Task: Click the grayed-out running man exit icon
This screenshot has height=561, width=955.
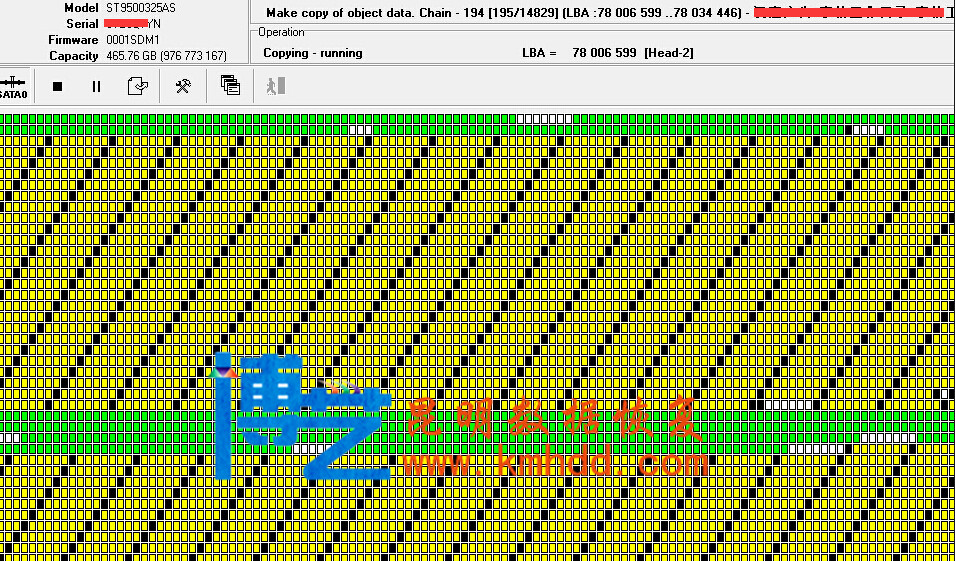Action: [x=275, y=87]
